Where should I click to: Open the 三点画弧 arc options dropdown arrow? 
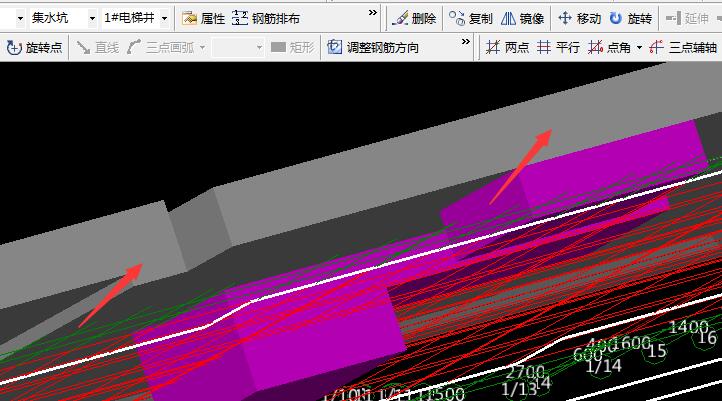tap(202, 47)
